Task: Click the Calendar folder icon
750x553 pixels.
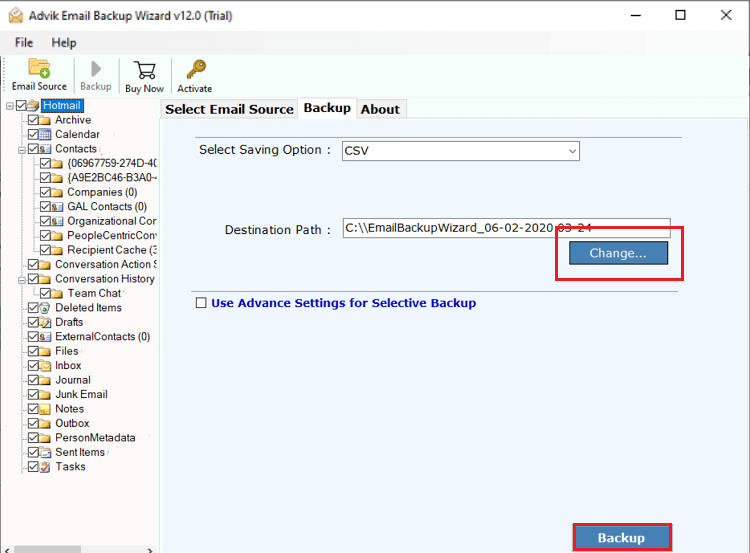Action: click(45, 134)
